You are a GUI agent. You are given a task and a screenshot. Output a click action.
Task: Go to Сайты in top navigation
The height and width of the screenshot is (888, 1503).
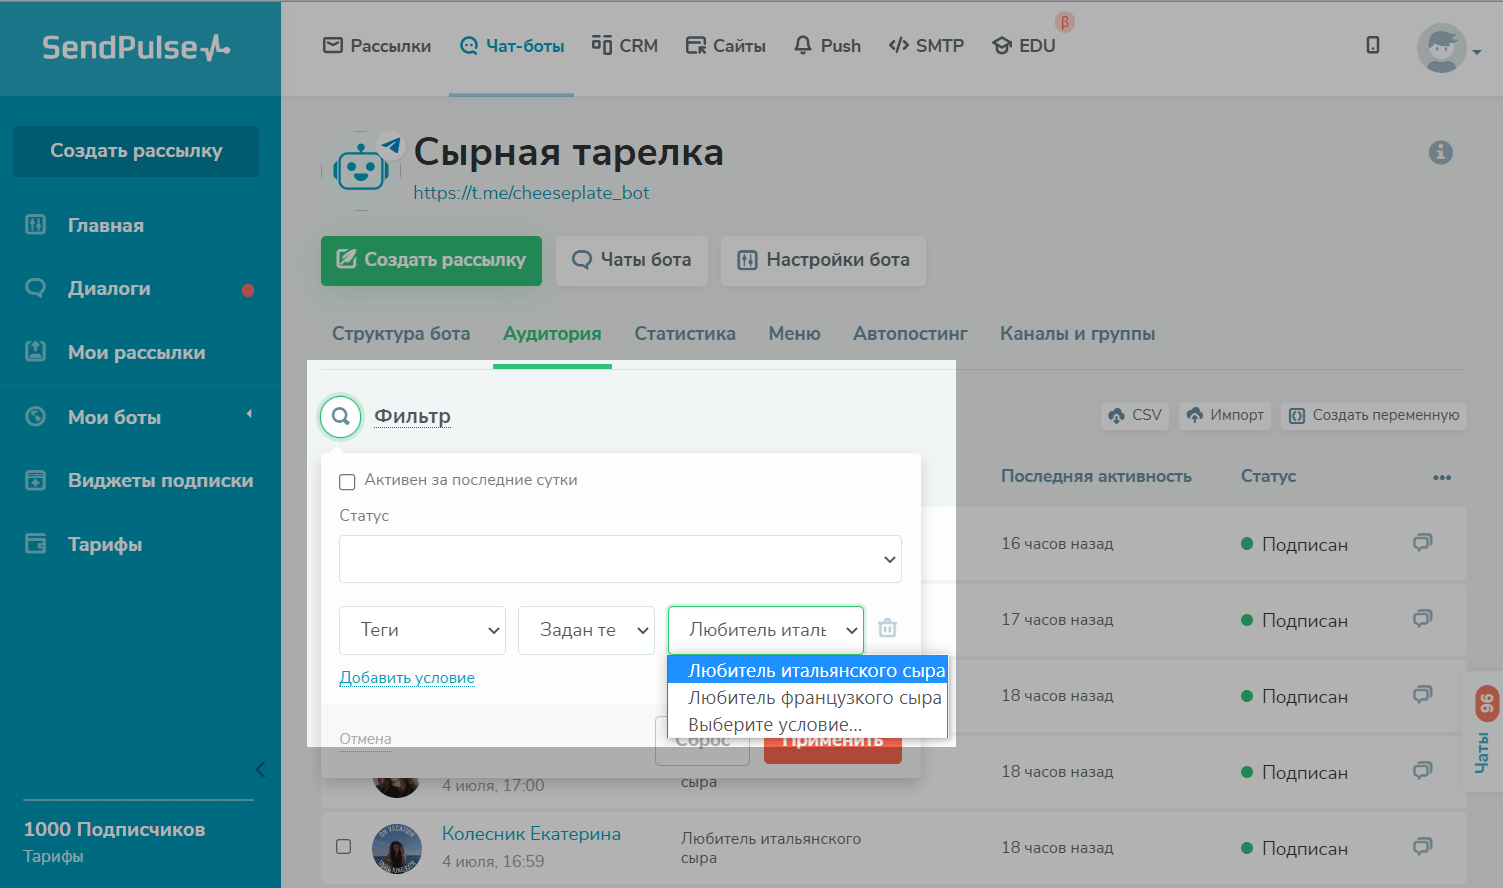(x=725, y=46)
